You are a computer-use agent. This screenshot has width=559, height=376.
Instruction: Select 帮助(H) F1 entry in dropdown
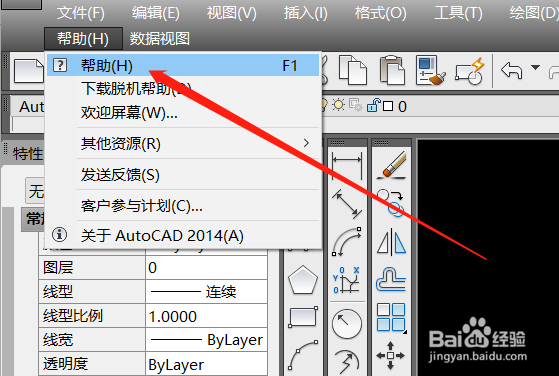coord(183,66)
